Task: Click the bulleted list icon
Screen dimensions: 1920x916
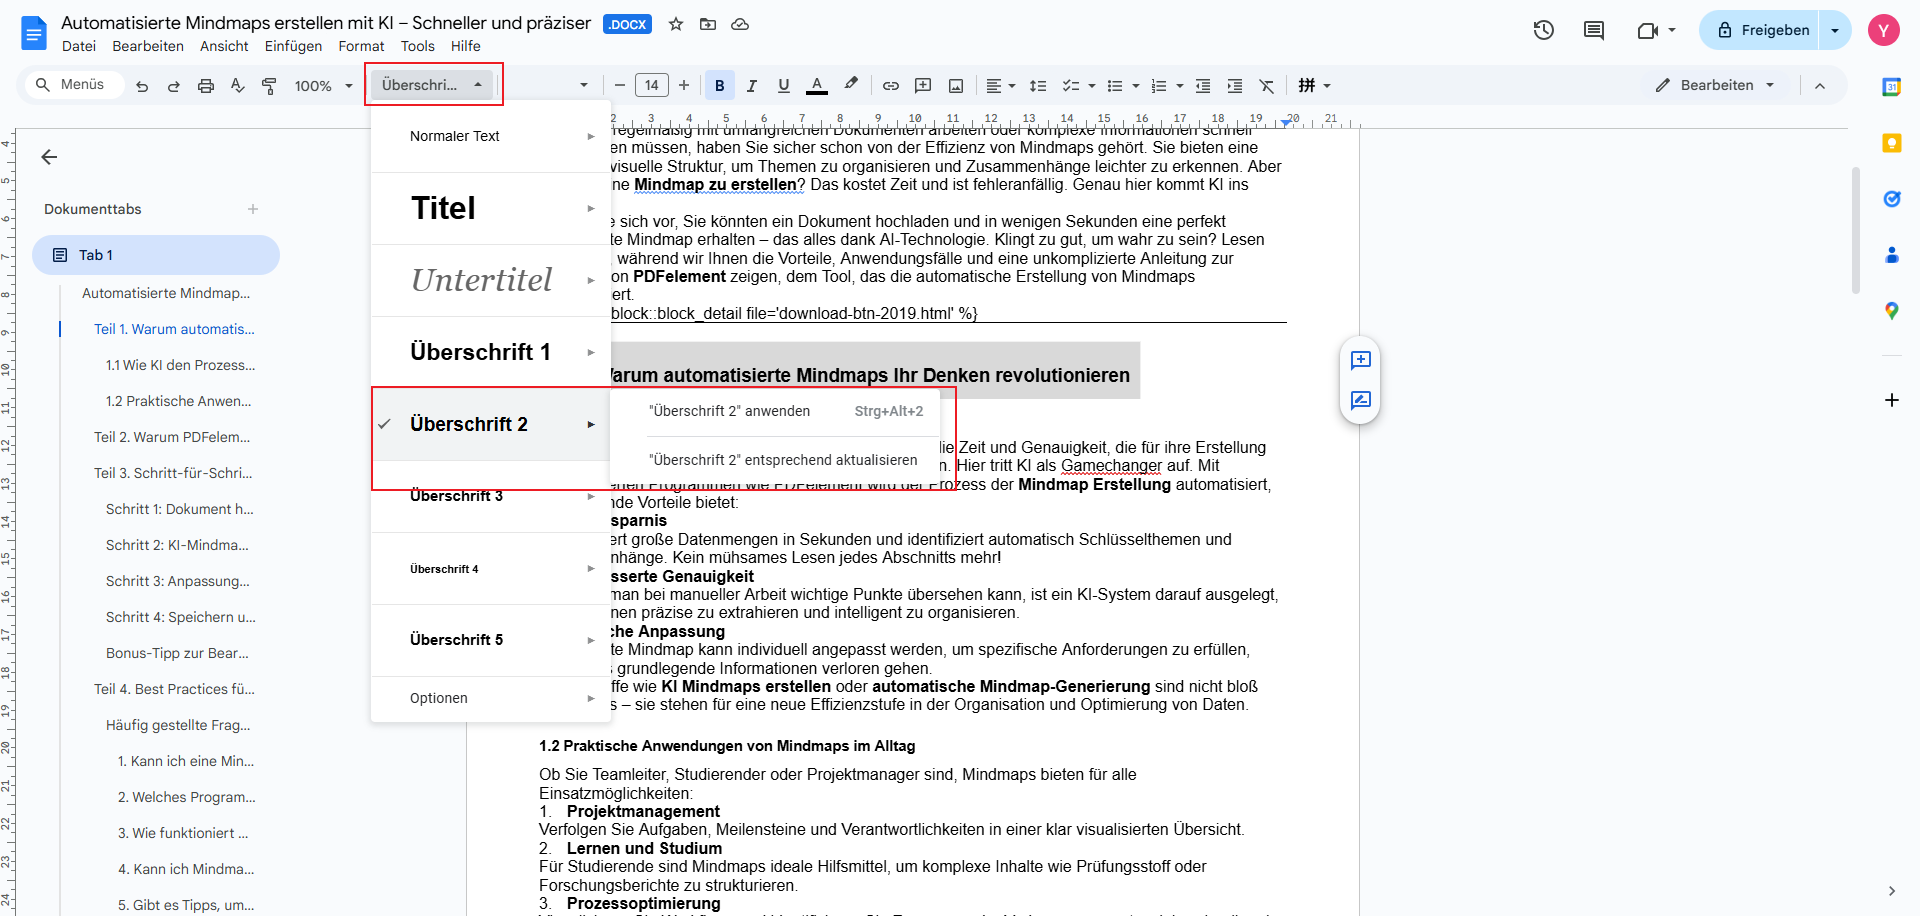Action: (1115, 86)
